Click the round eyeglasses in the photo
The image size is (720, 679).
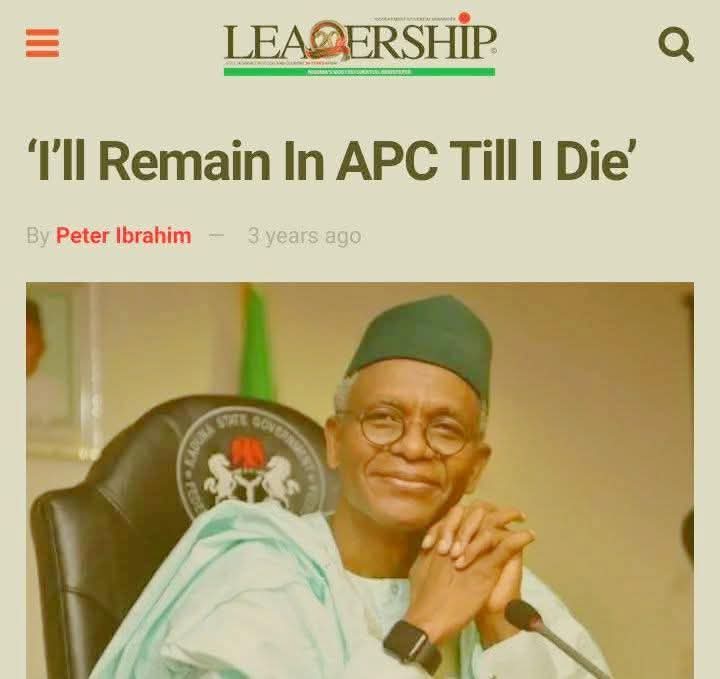click(412, 430)
